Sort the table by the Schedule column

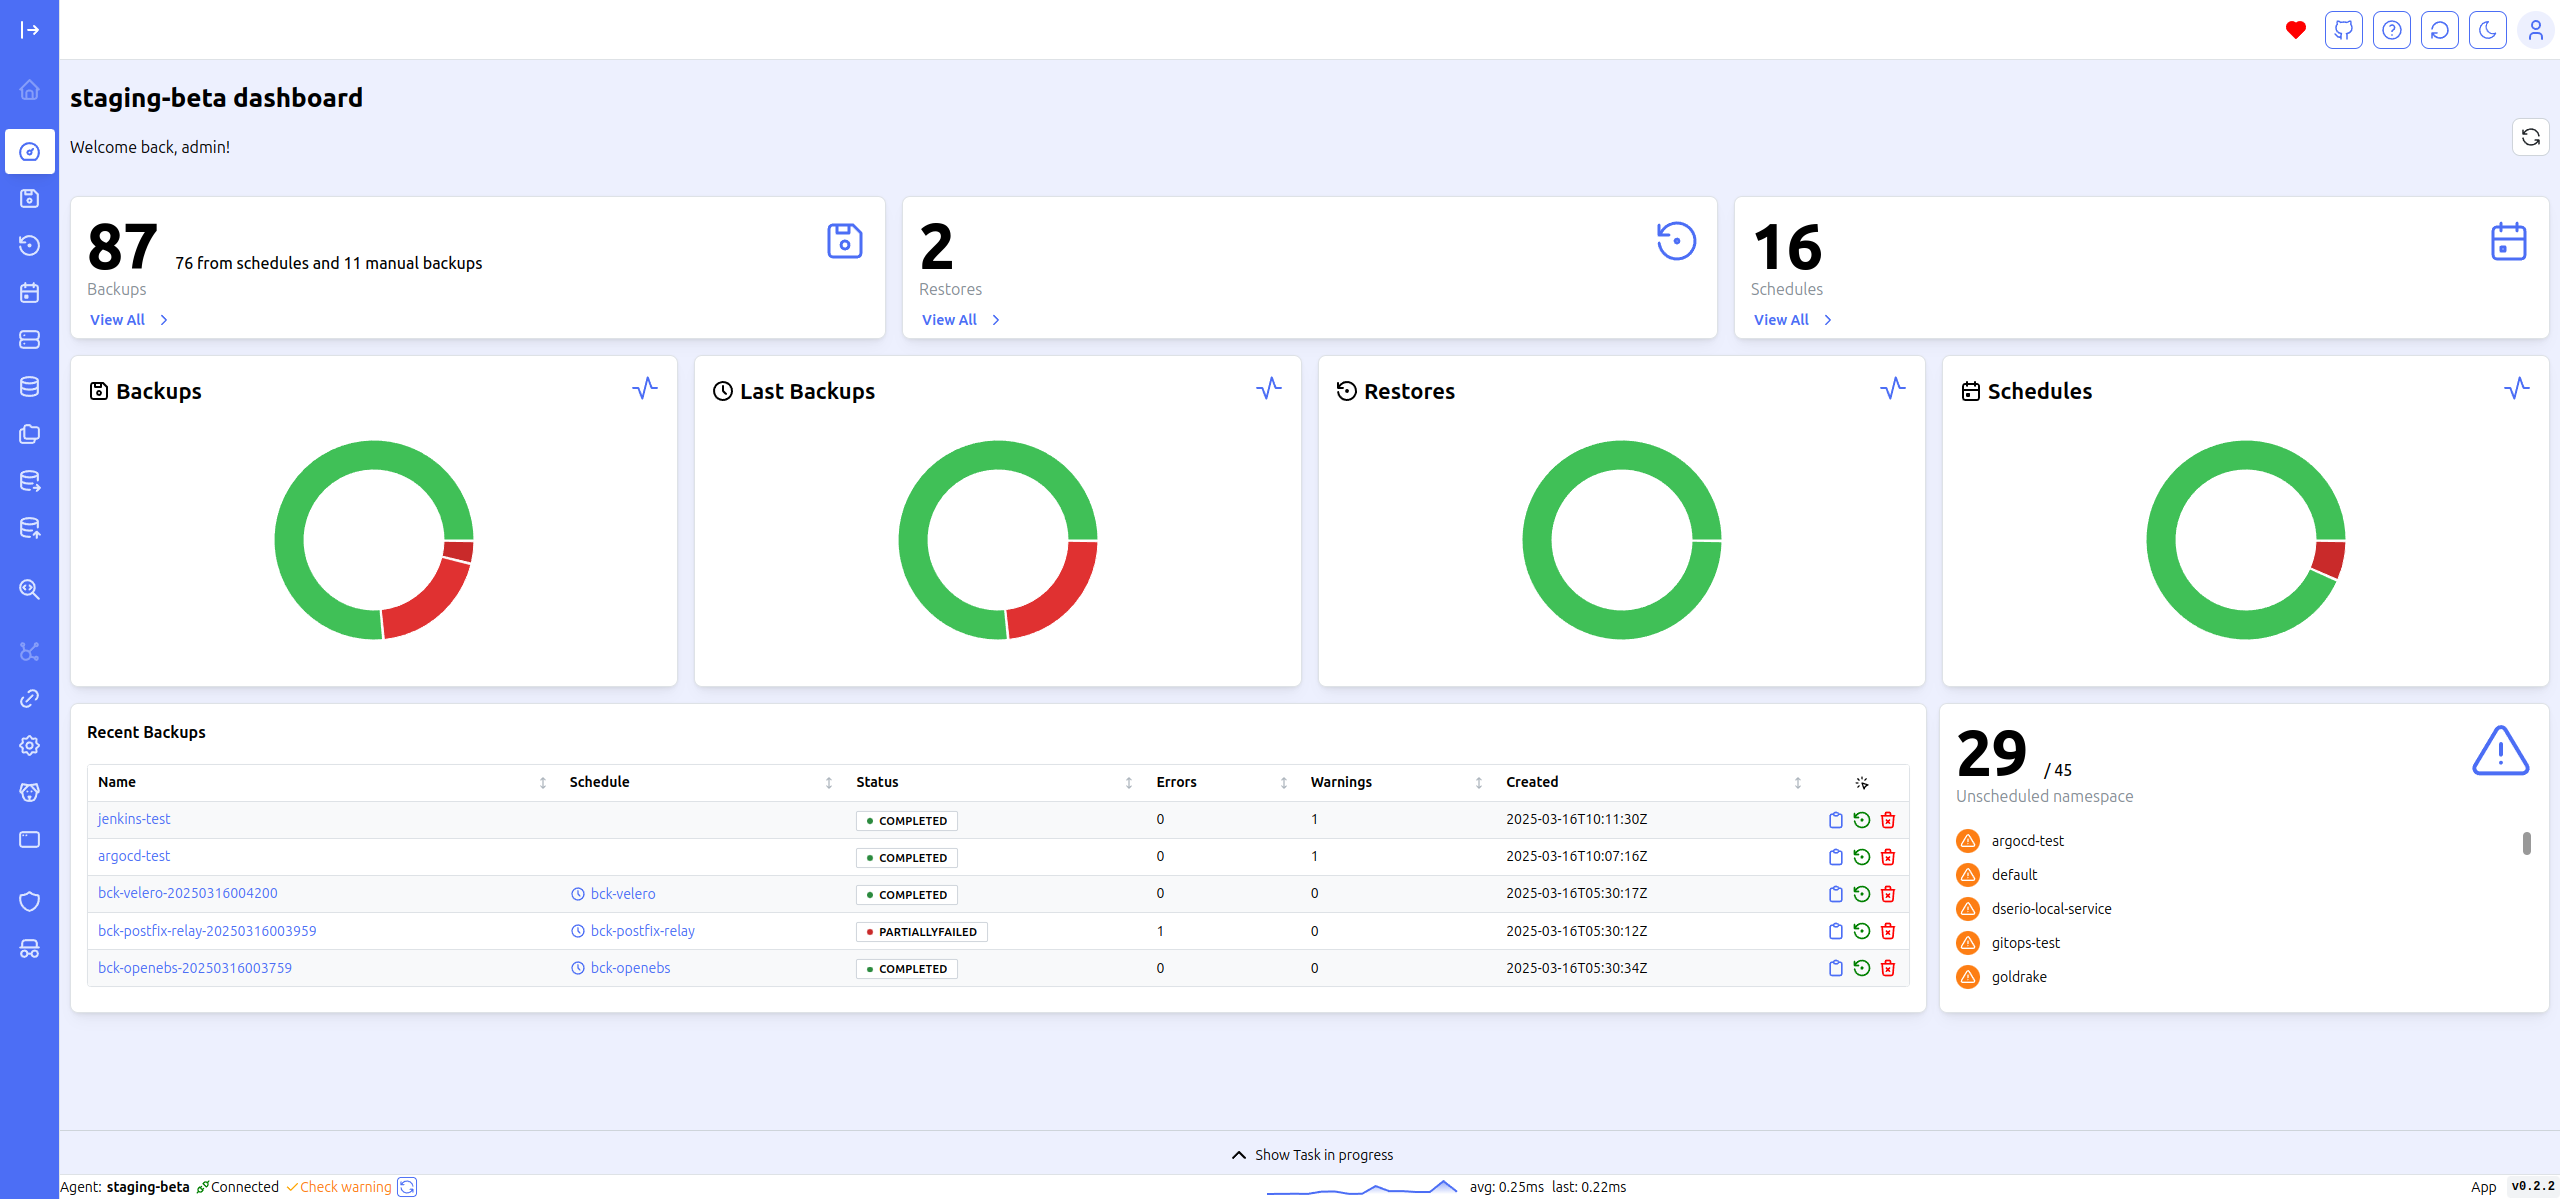[701, 782]
